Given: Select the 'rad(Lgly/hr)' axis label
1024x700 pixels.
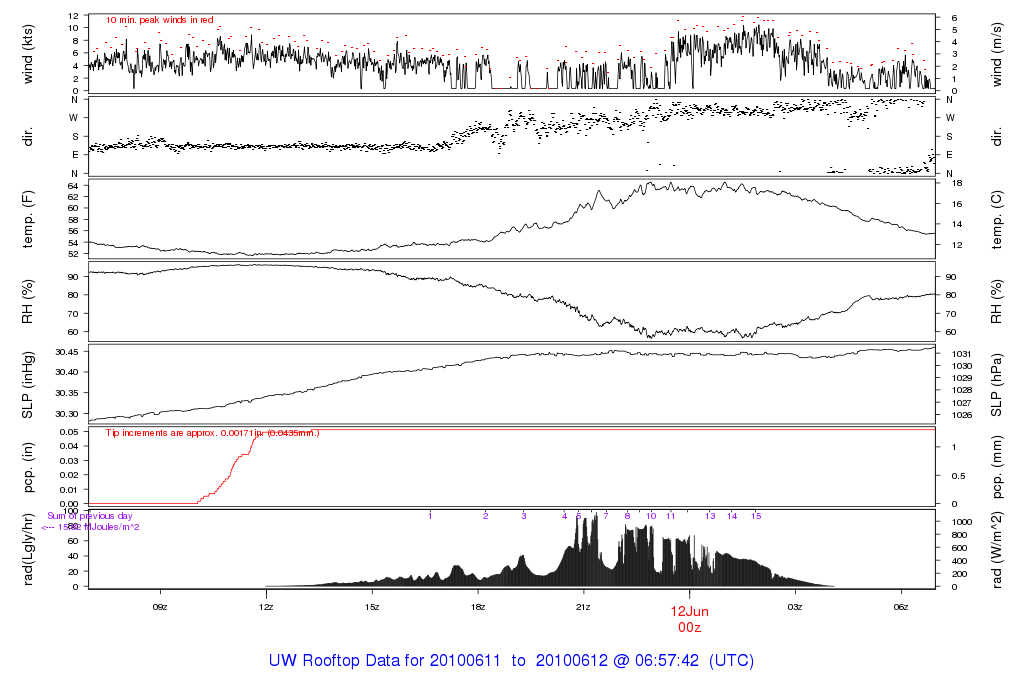Looking at the screenshot, I should (x=27, y=549).
